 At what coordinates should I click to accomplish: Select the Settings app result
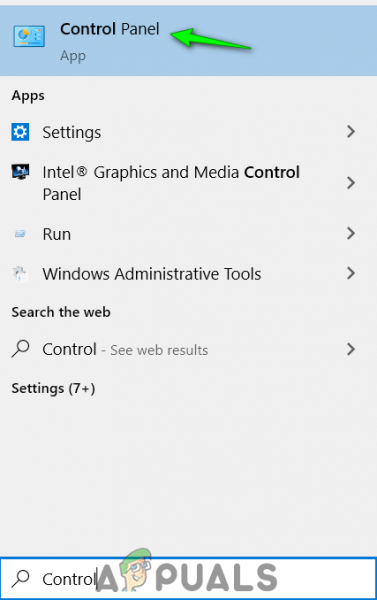pos(188,132)
